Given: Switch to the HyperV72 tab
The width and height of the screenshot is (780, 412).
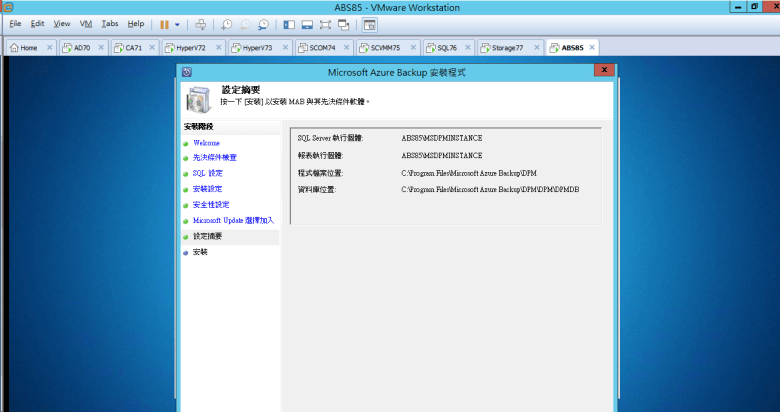Looking at the screenshot, I should (190, 47).
